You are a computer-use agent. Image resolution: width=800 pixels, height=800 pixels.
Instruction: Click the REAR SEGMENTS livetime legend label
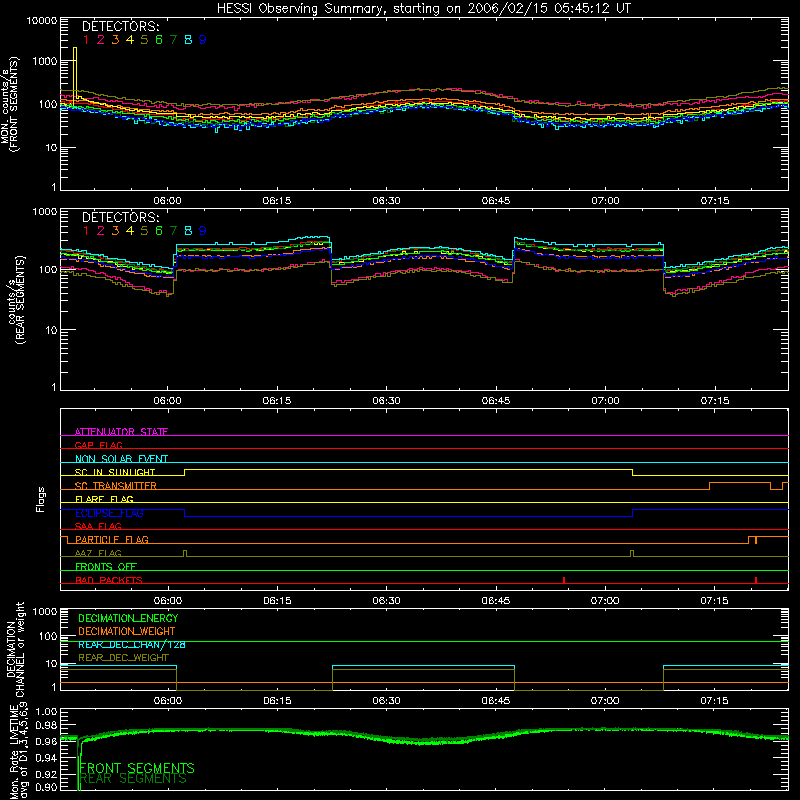click(x=134, y=779)
